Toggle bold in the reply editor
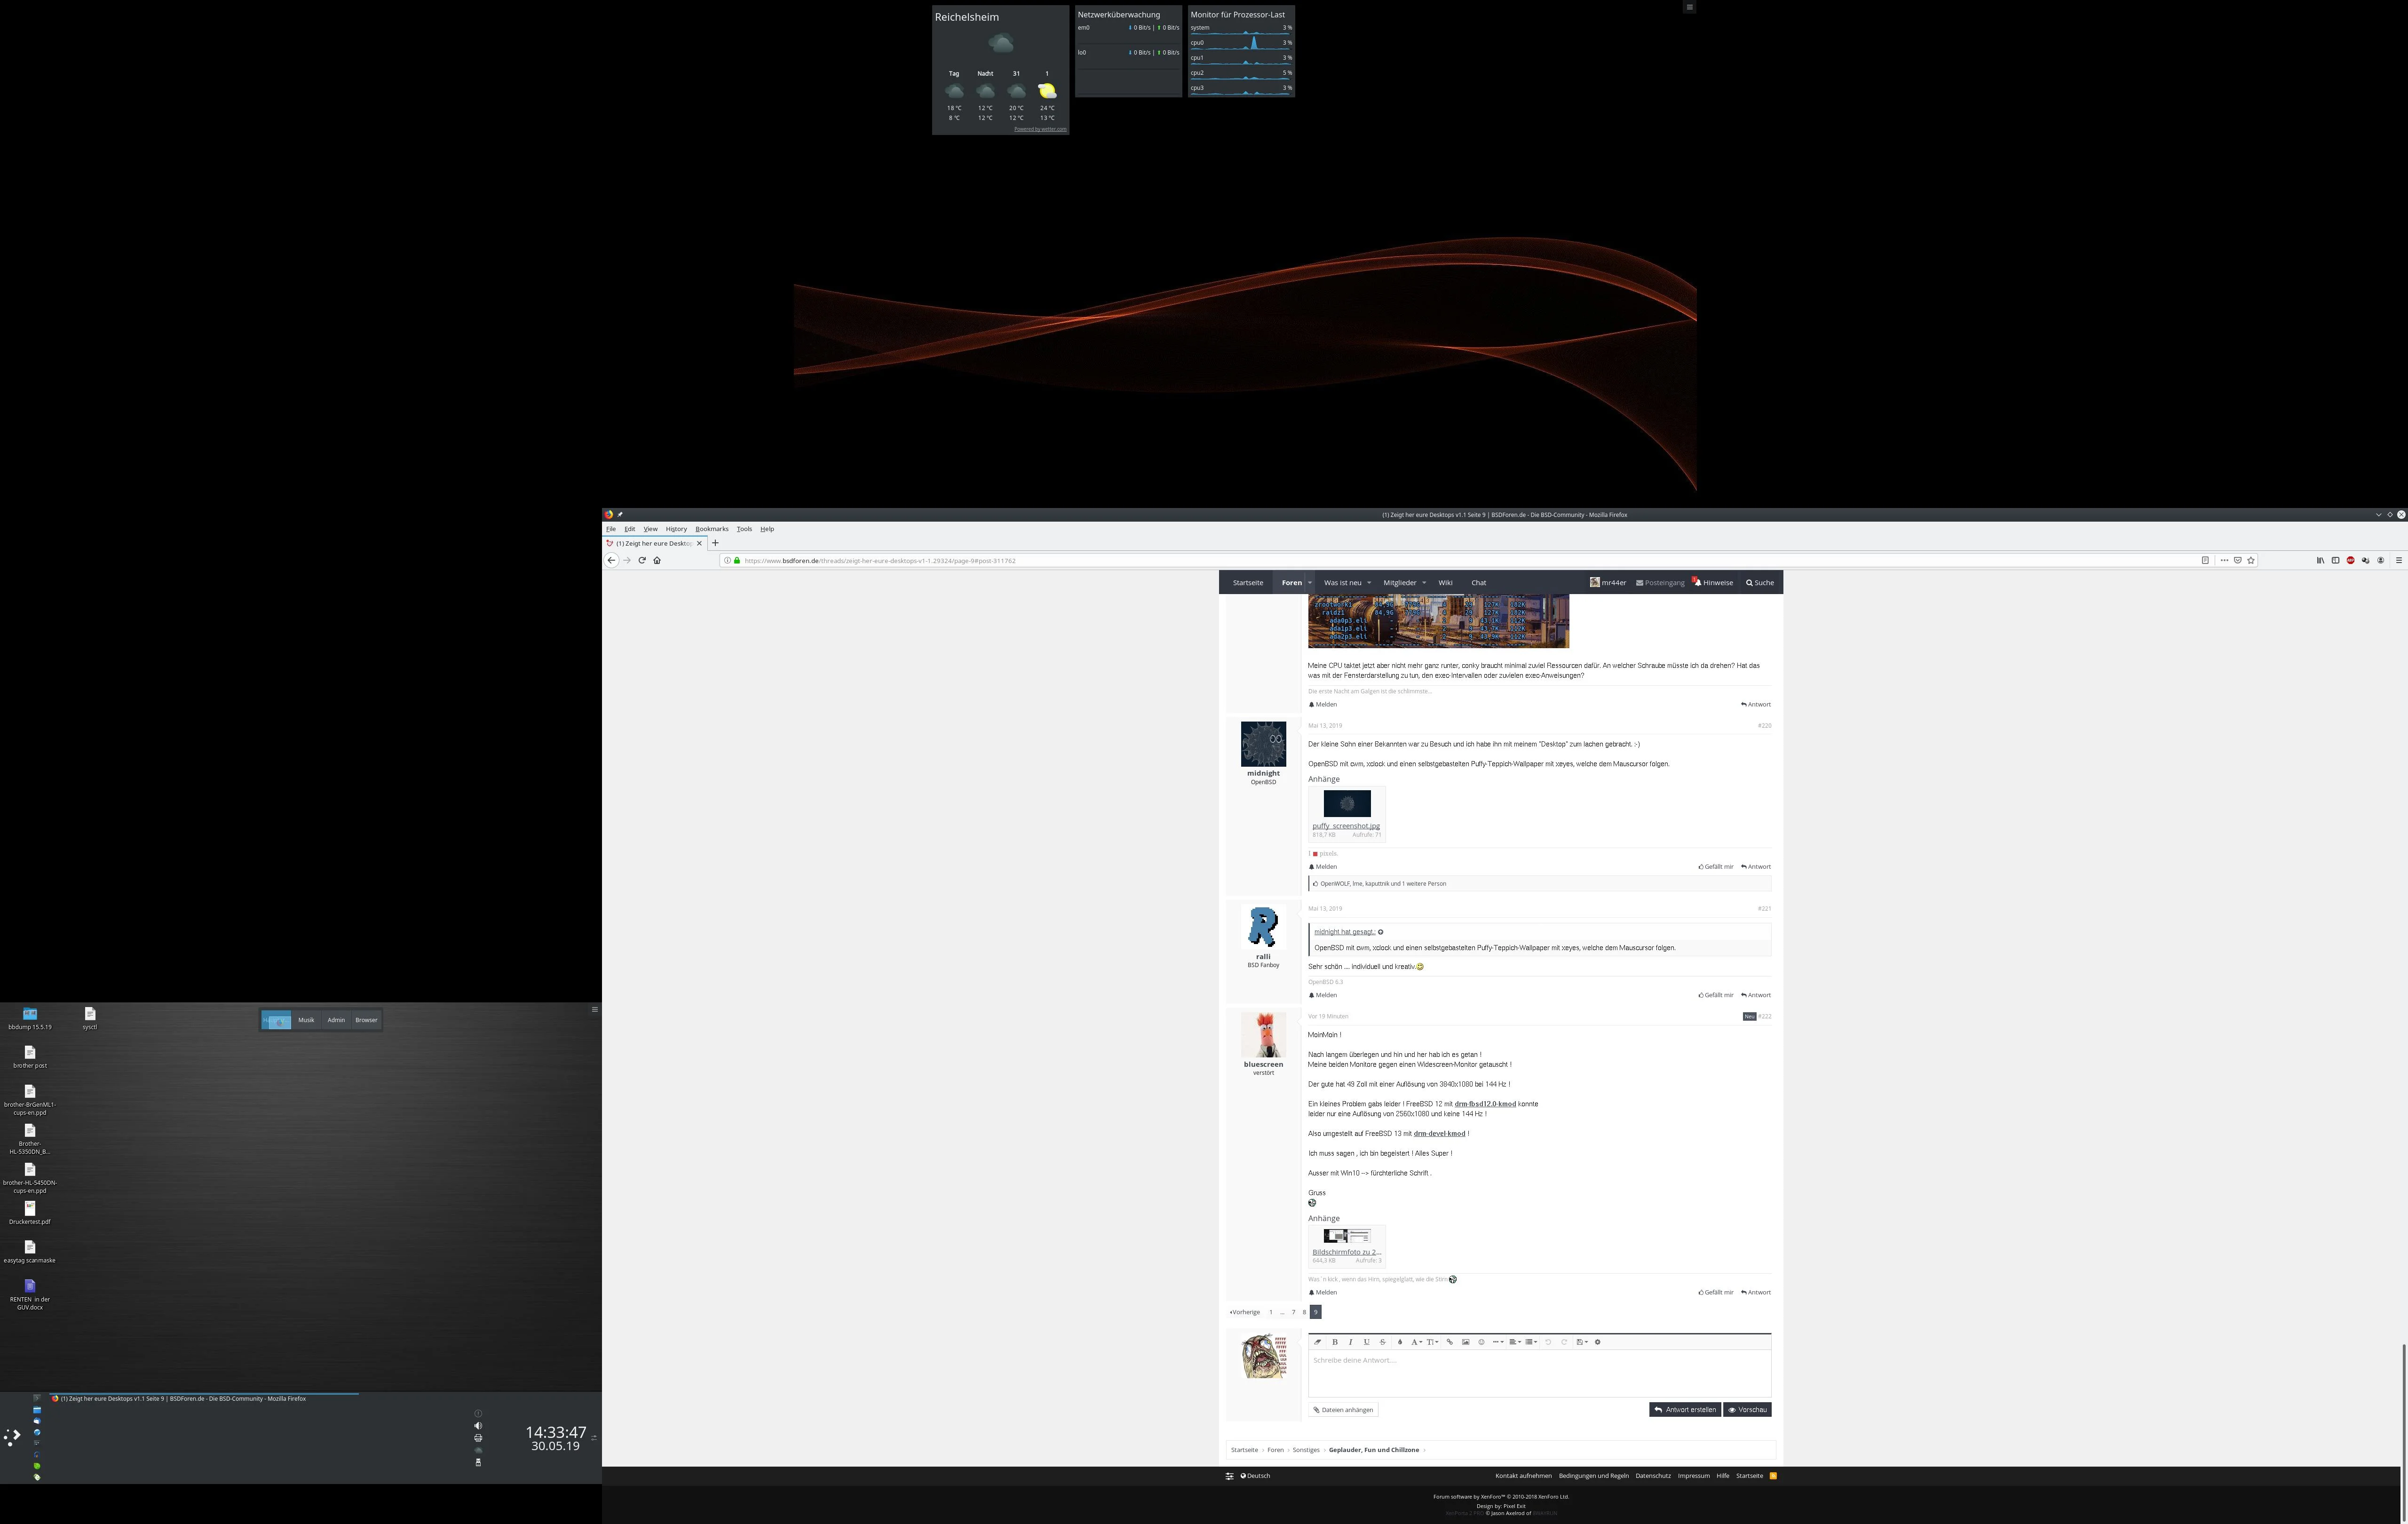This screenshot has width=2408, height=1524. pyautogui.click(x=1335, y=1342)
